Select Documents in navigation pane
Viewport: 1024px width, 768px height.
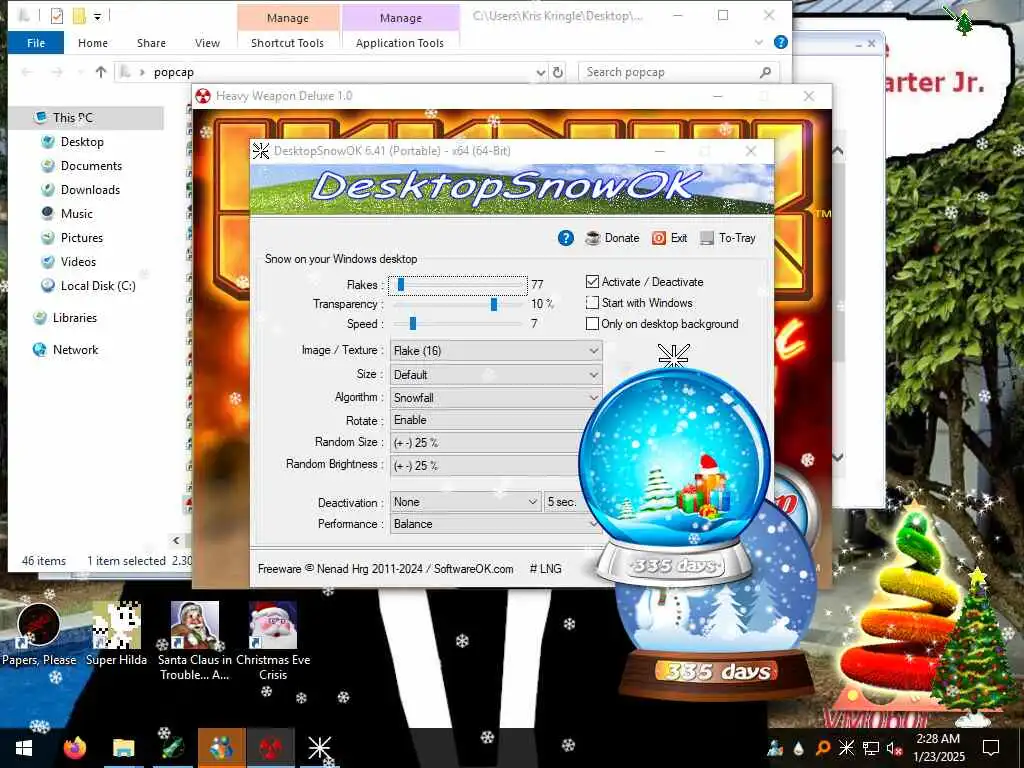pos(91,166)
